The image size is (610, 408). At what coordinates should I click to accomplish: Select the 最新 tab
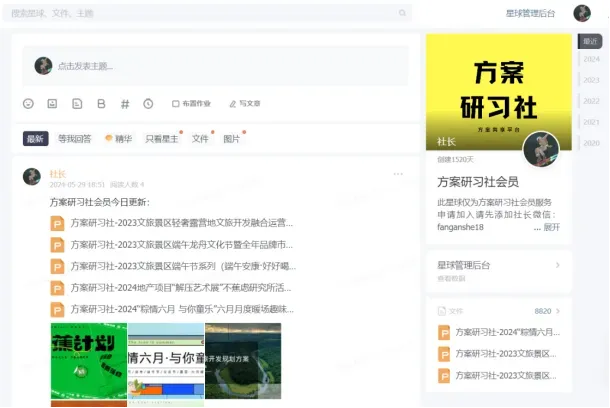point(35,138)
